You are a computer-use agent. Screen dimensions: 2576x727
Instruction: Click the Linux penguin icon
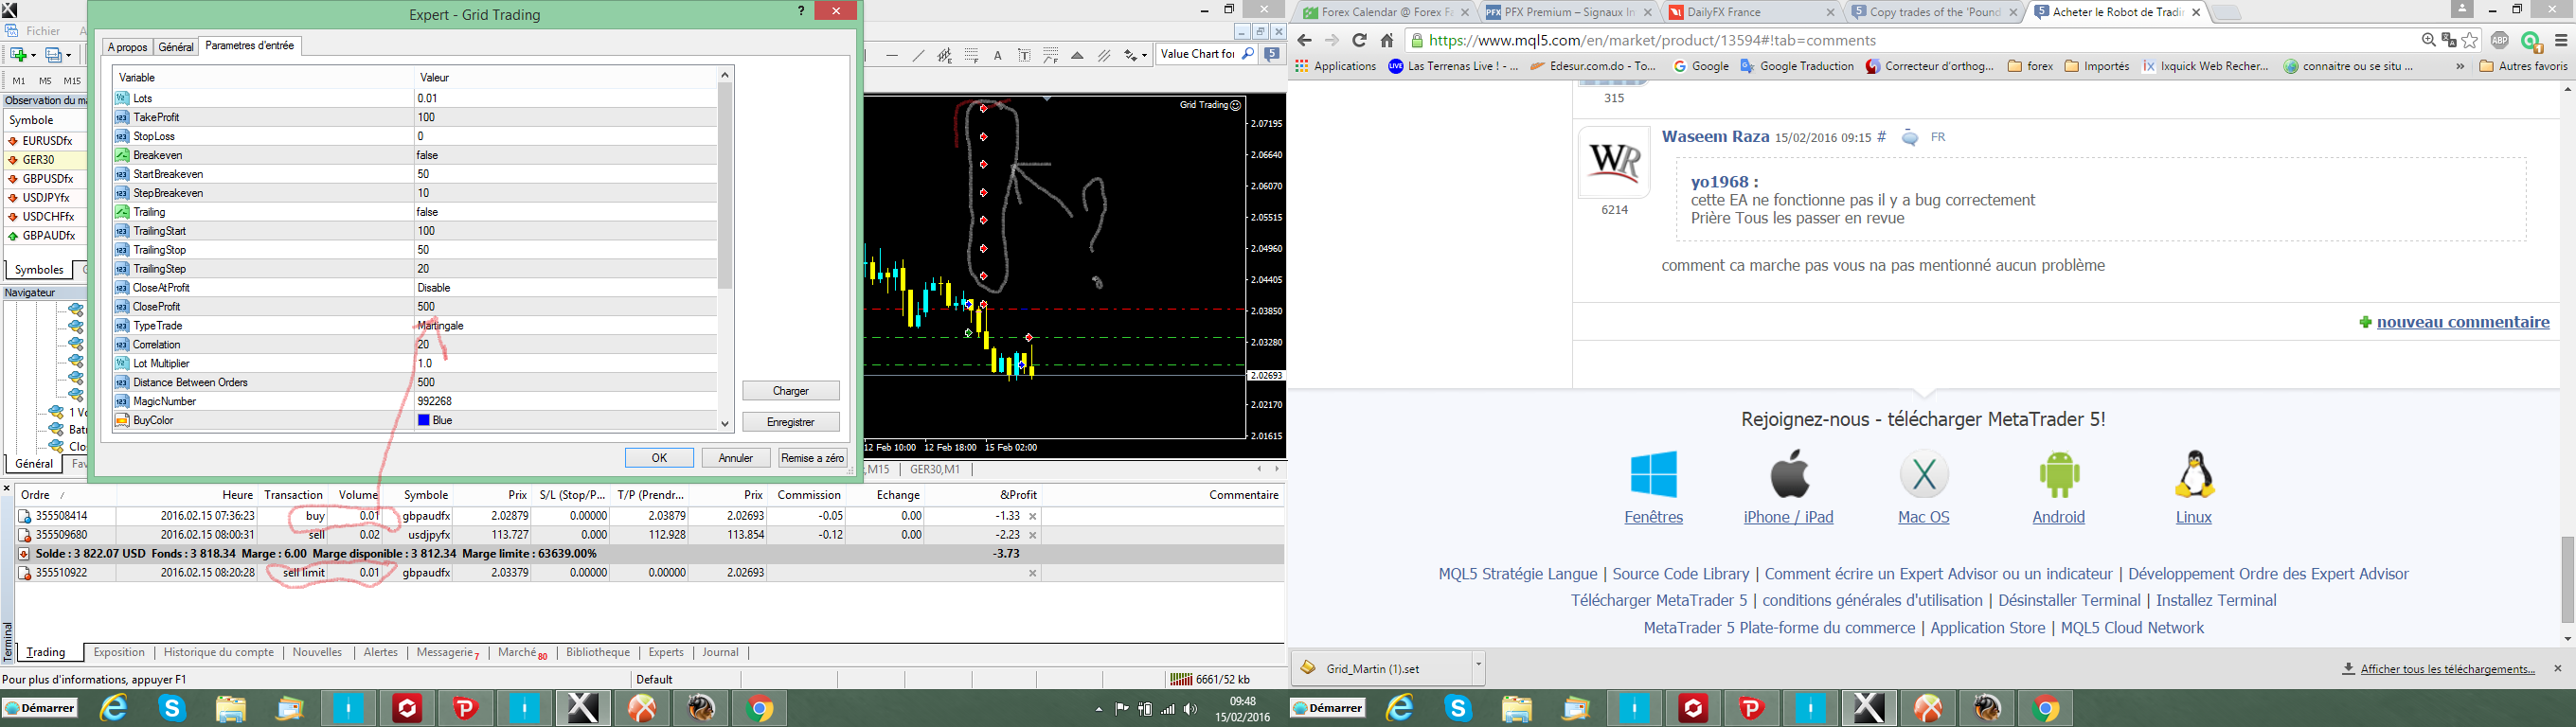(2194, 474)
